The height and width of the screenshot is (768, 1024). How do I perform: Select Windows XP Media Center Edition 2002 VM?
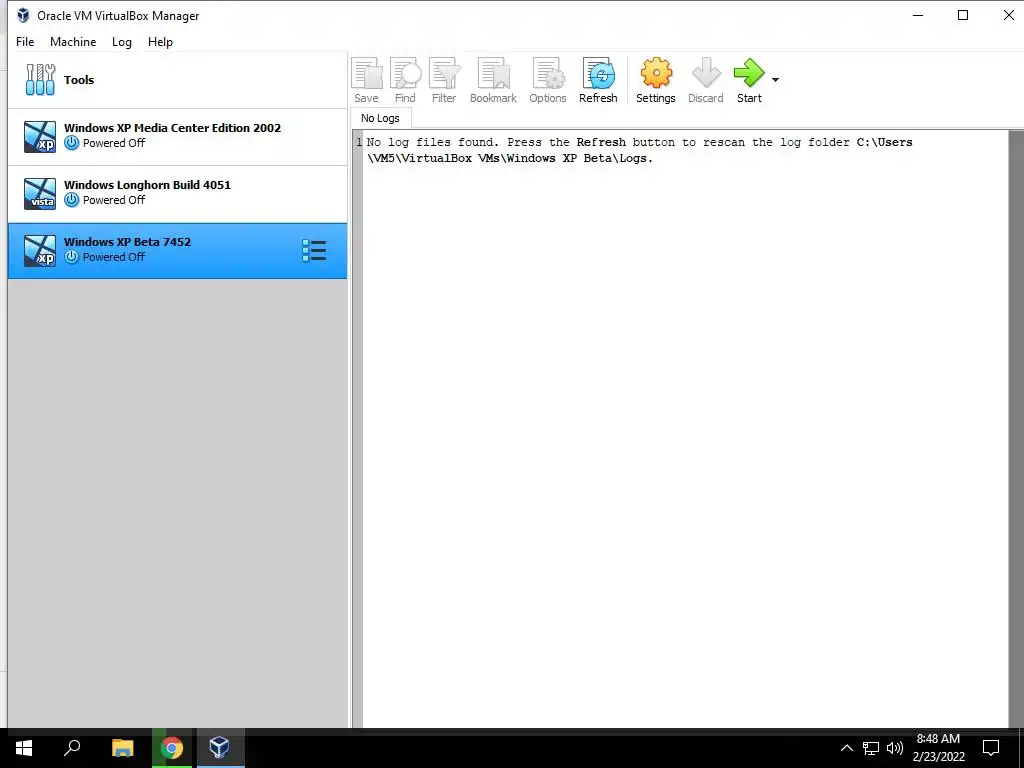coord(178,136)
